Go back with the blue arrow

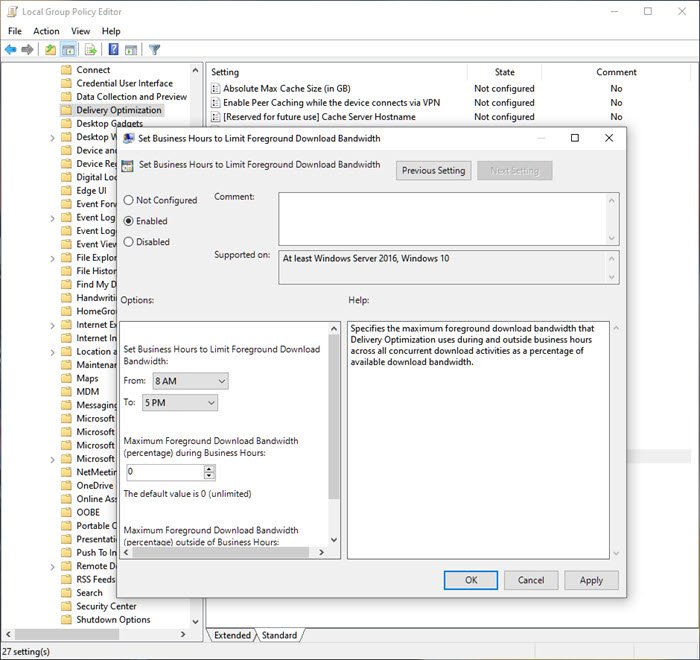point(11,50)
